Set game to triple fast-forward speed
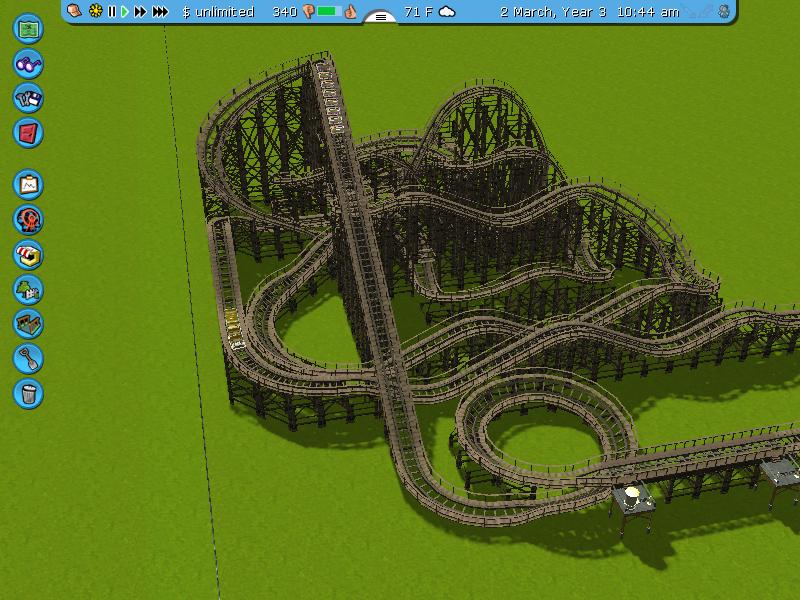The height and width of the screenshot is (600, 800). click(160, 11)
